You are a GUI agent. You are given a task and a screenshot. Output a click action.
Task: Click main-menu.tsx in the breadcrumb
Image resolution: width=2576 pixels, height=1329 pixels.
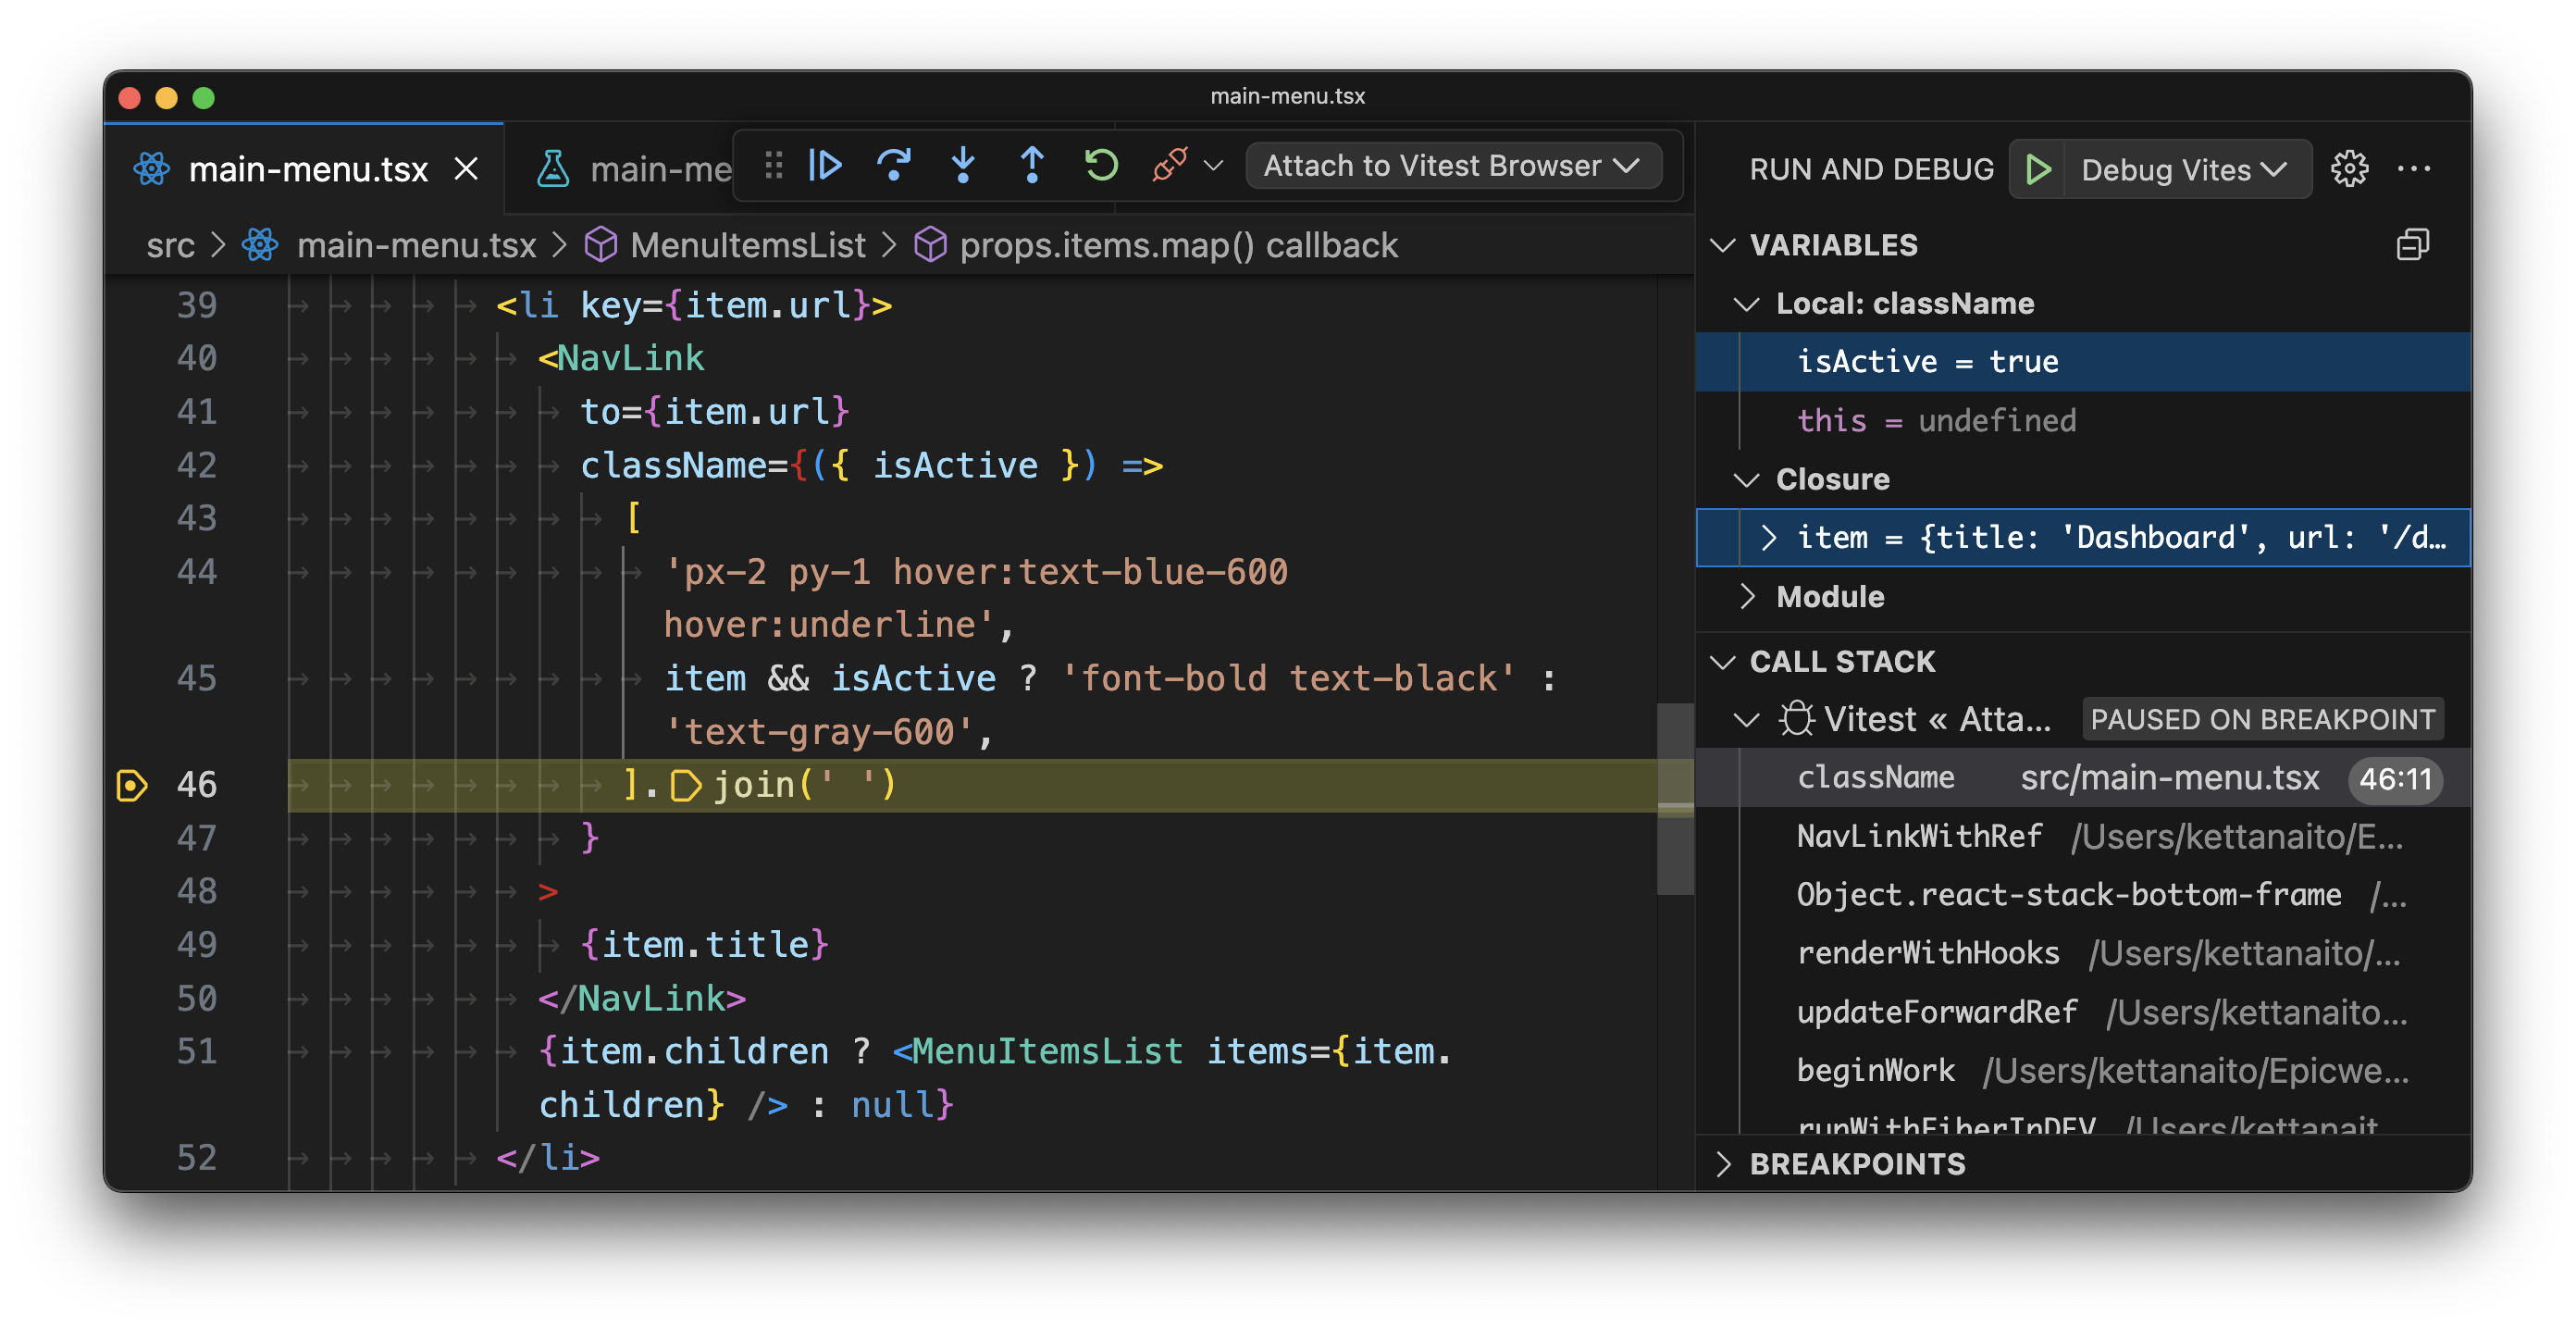(416, 245)
